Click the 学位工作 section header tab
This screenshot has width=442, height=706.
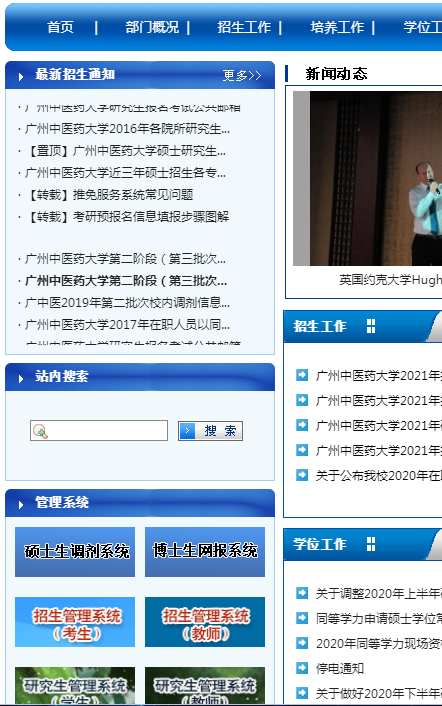320,544
